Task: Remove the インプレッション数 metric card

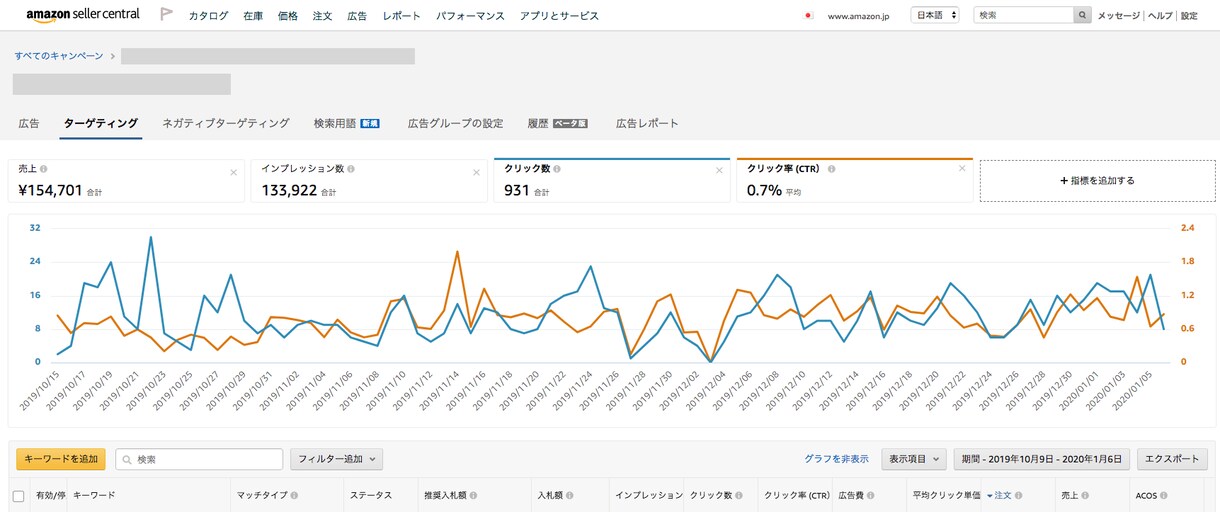Action: point(476,172)
